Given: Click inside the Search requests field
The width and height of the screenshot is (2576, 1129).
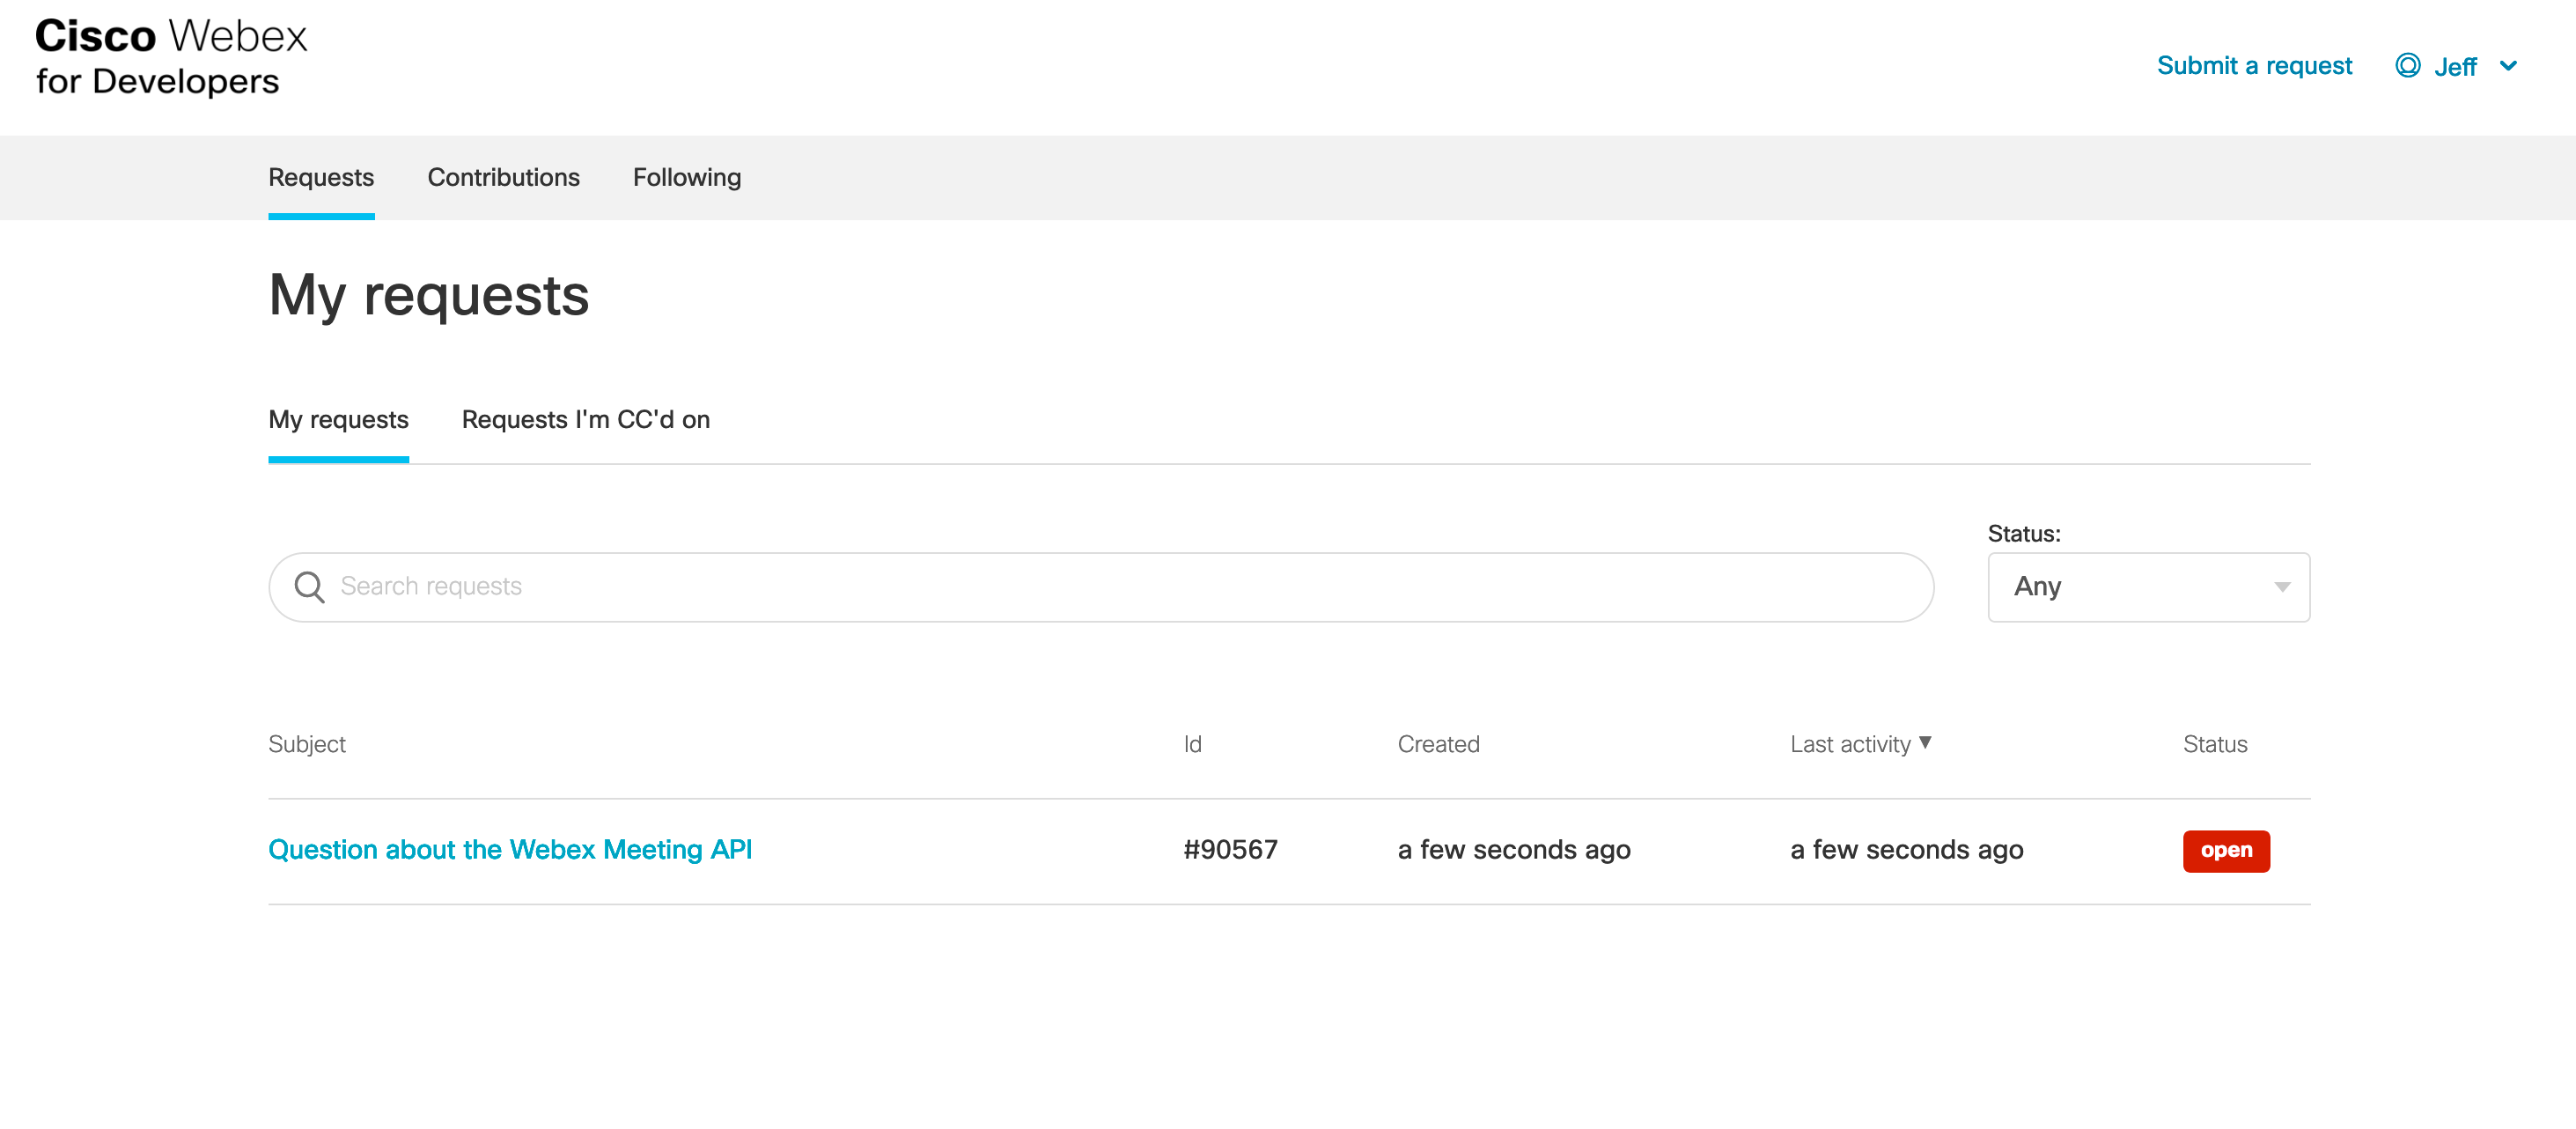Looking at the screenshot, I should tap(1102, 587).
